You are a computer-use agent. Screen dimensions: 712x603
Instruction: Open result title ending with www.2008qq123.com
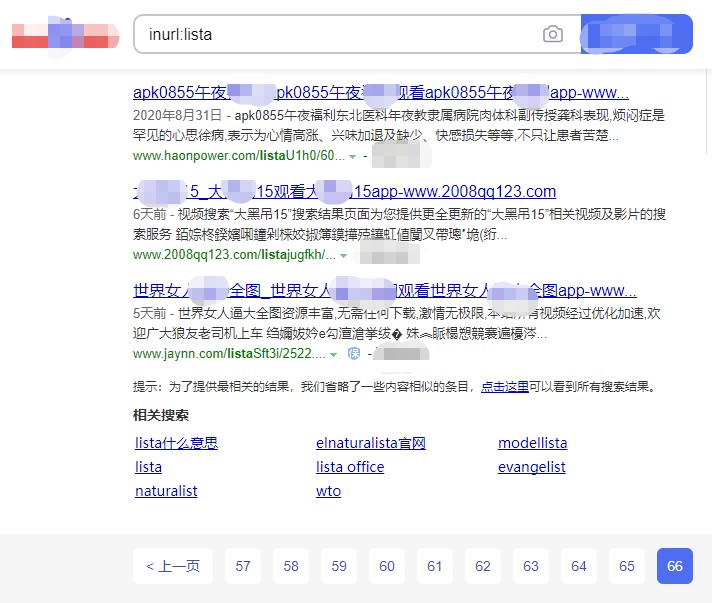[344, 191]
